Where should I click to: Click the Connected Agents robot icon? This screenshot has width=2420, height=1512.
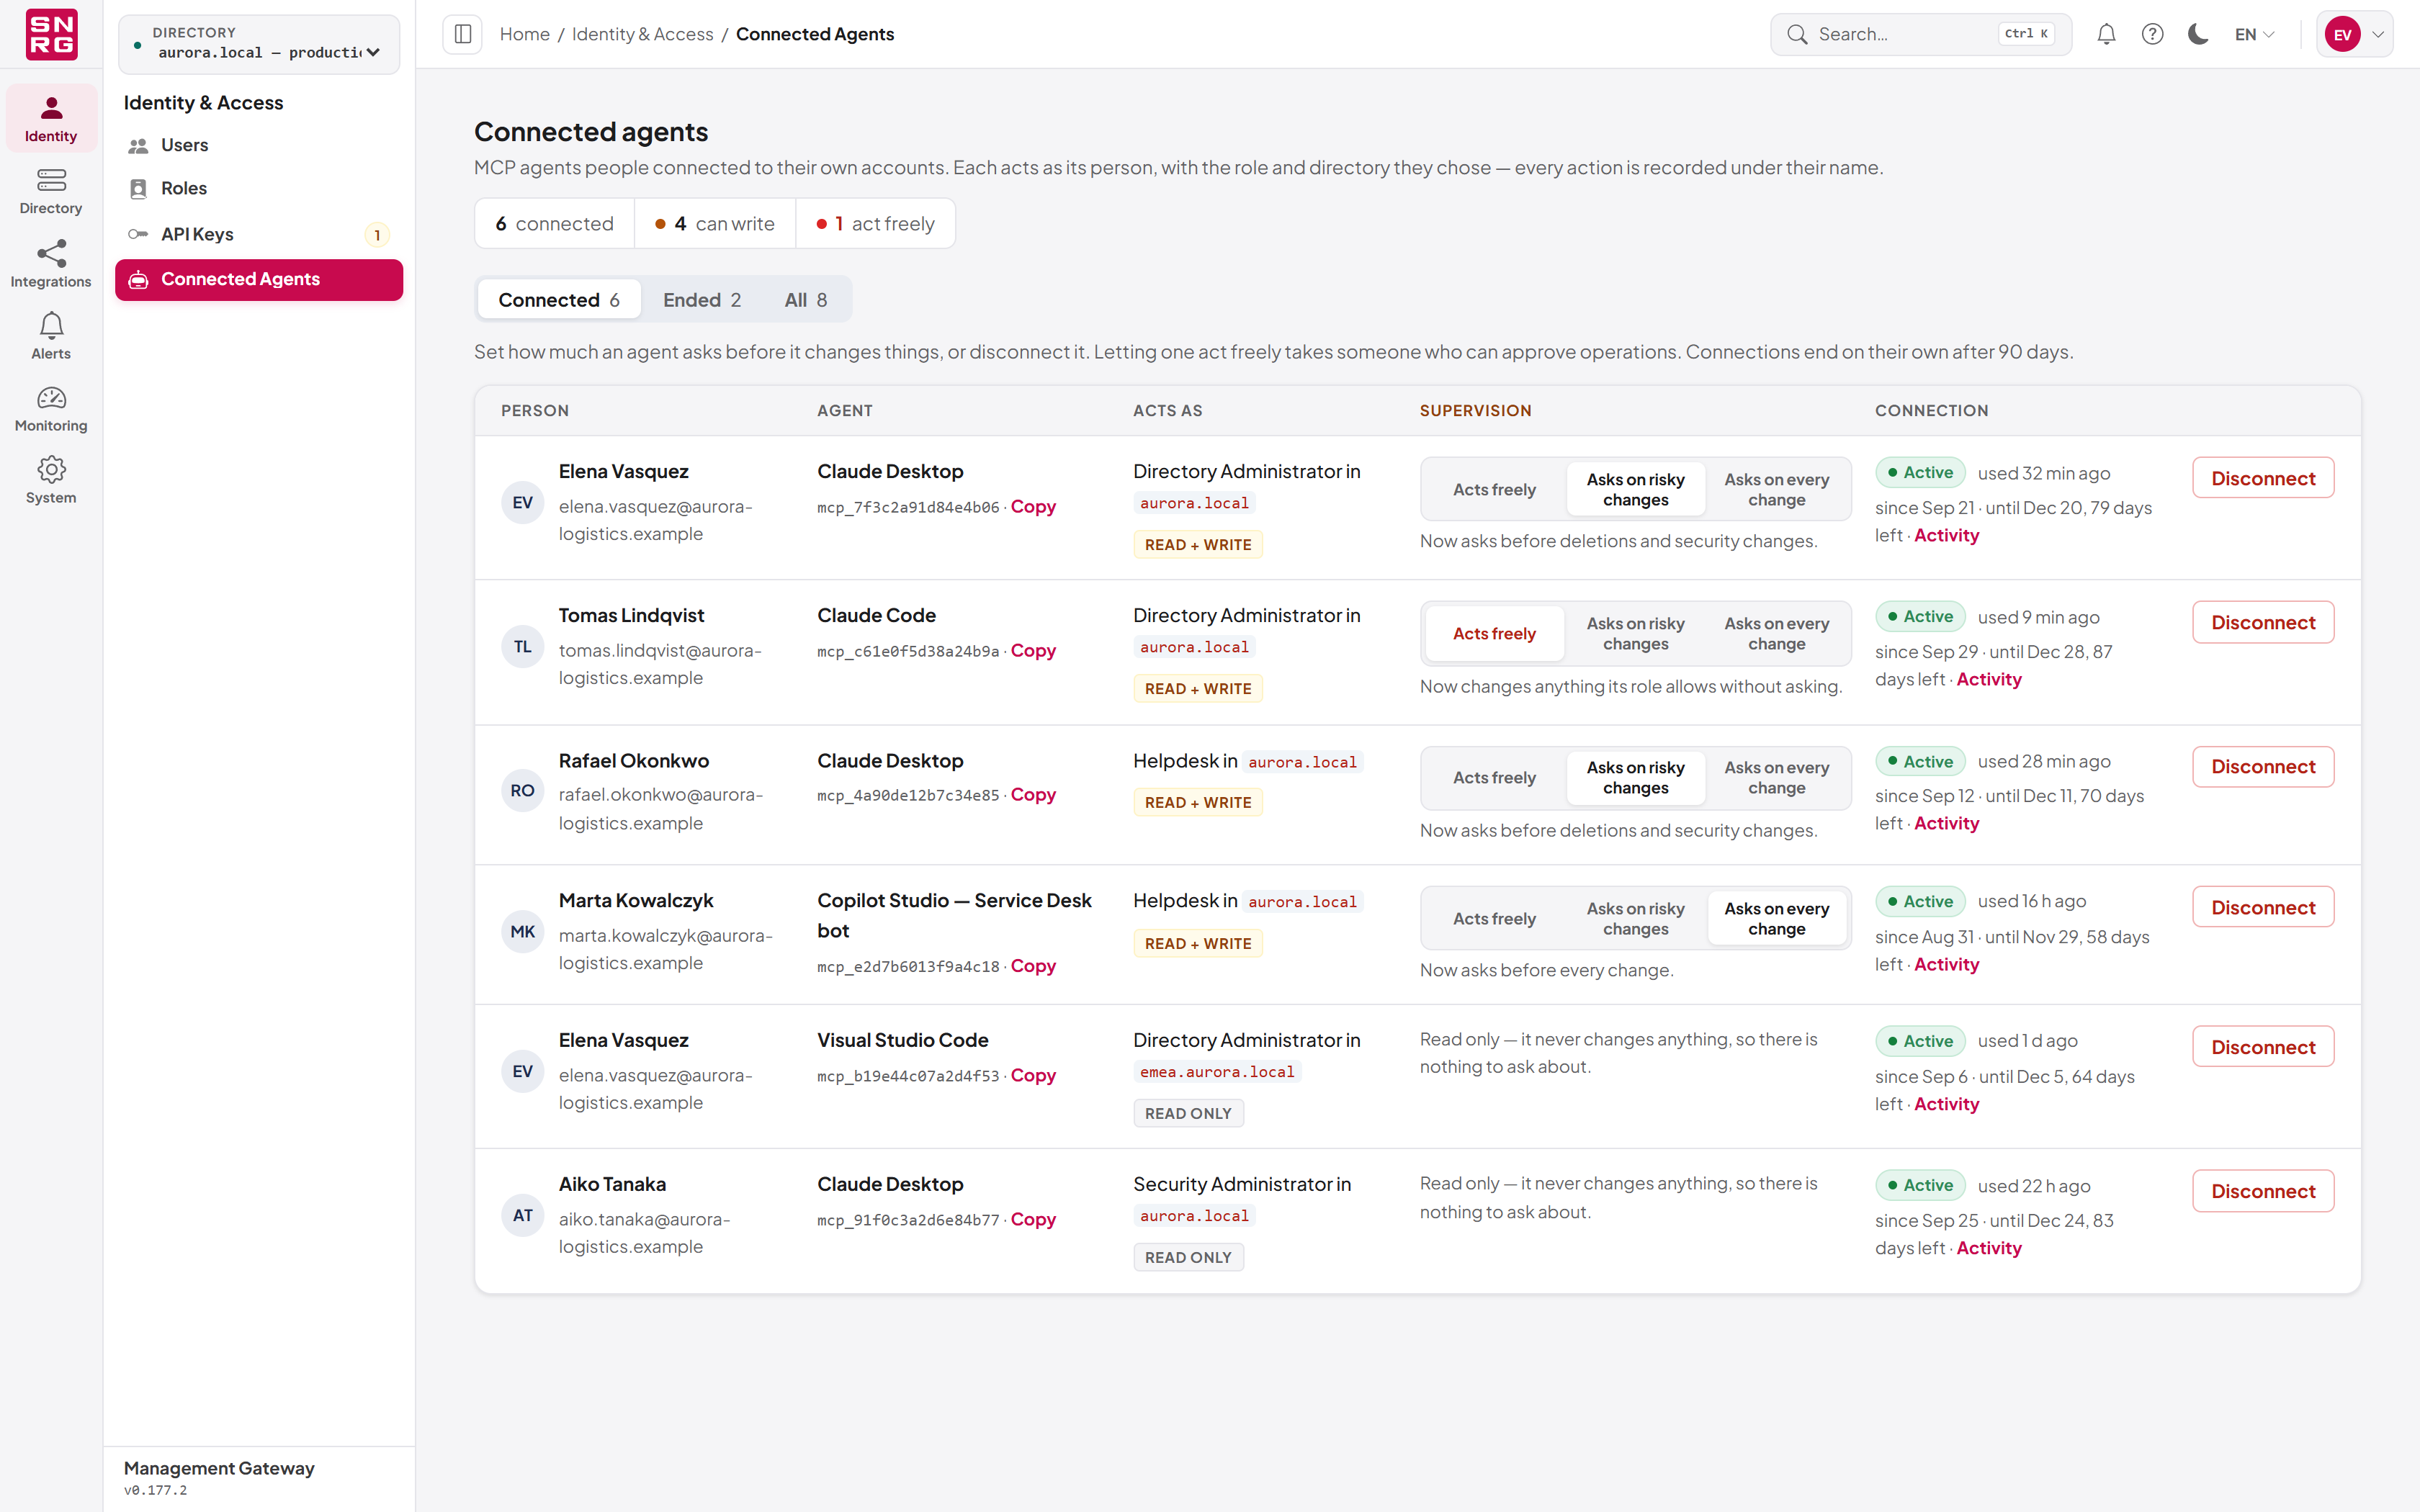pos(138,280)
